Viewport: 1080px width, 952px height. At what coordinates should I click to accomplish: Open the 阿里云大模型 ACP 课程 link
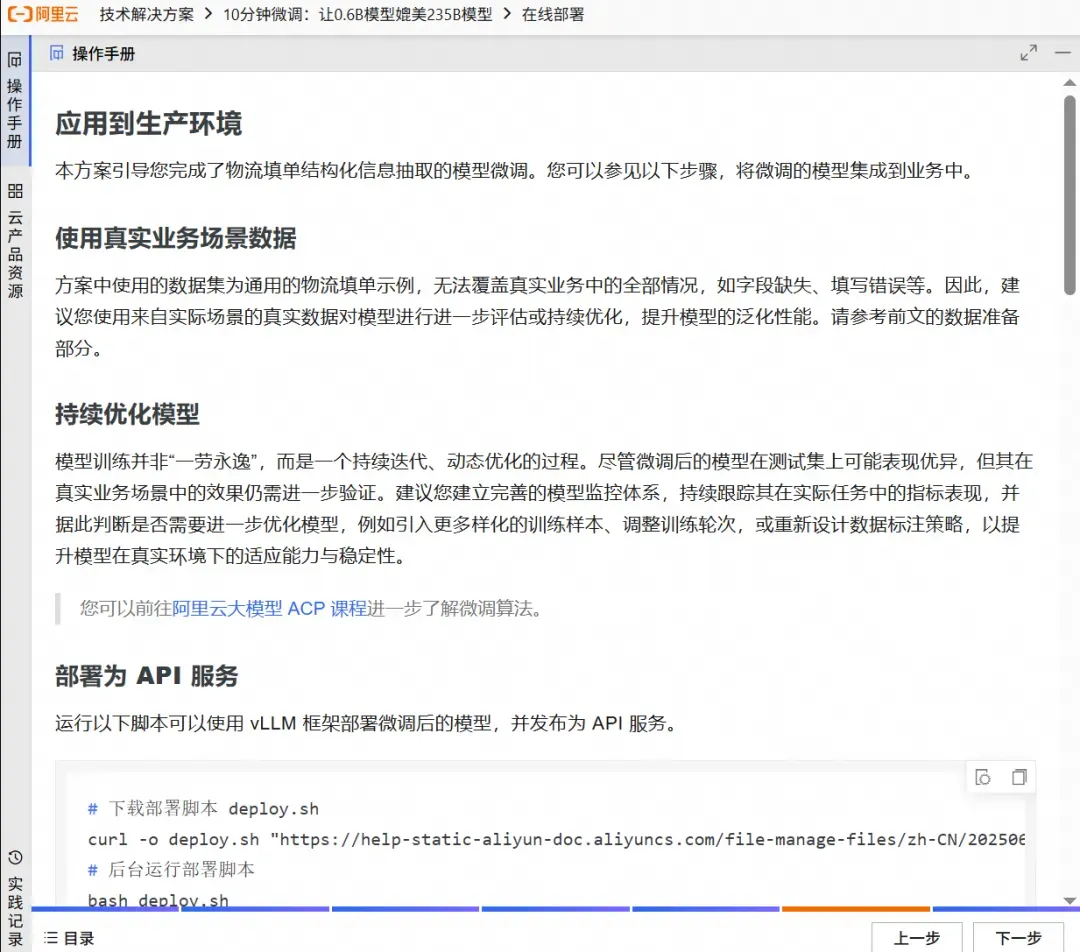pos(269,608)
